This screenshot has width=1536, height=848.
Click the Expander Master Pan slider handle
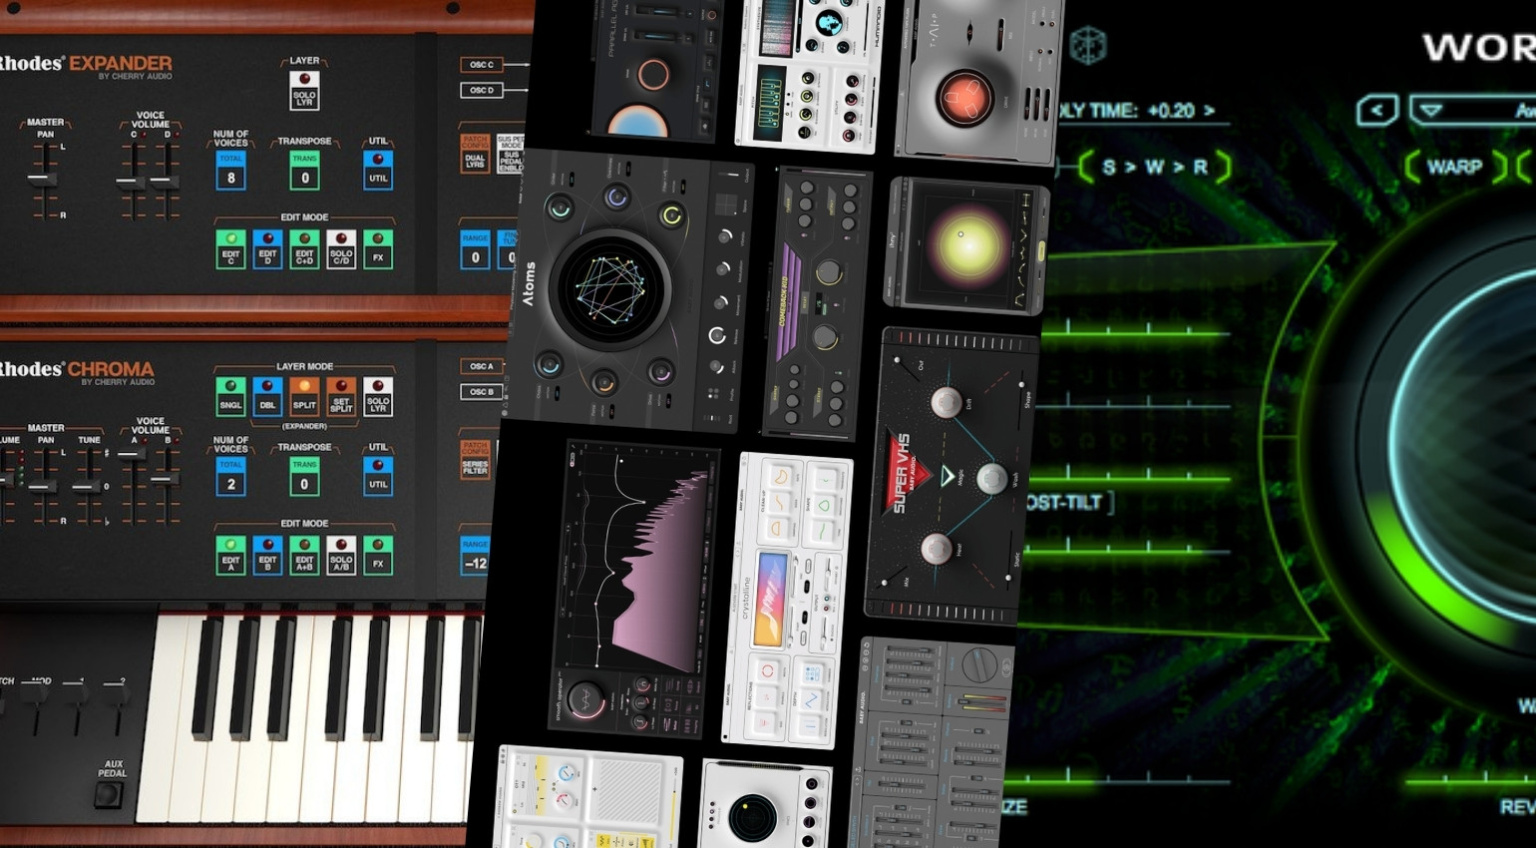coord(42,179)
